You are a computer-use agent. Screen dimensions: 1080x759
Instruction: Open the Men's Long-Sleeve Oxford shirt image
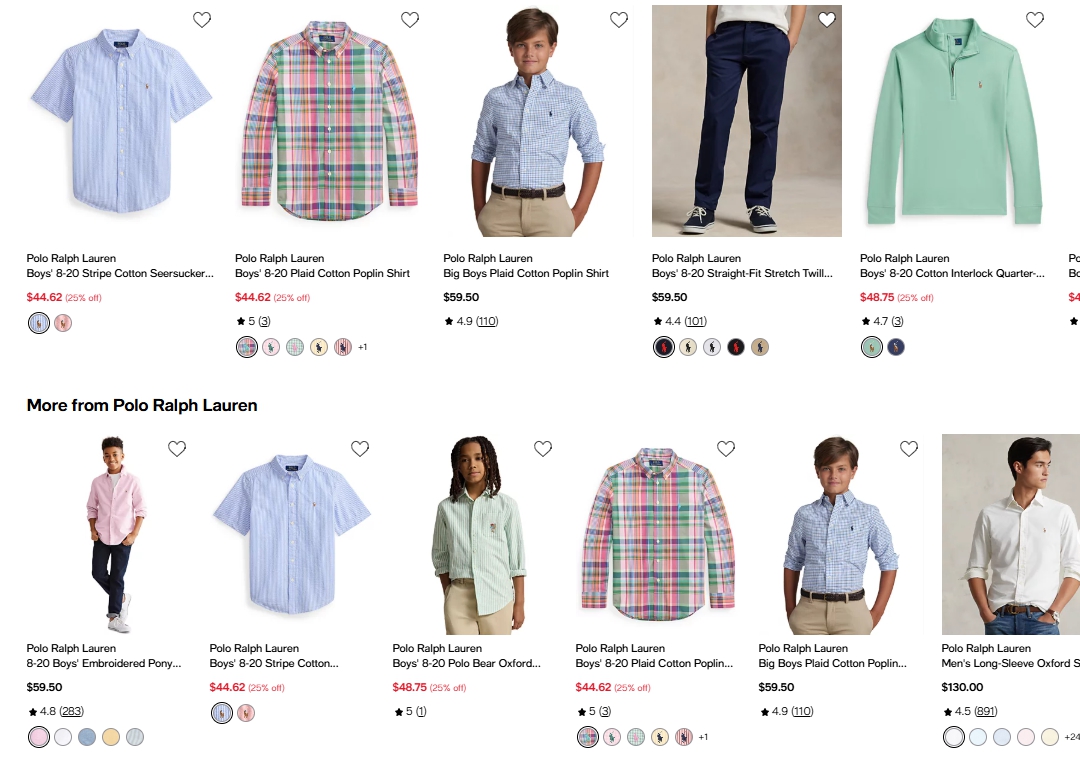pos(1010,534)
